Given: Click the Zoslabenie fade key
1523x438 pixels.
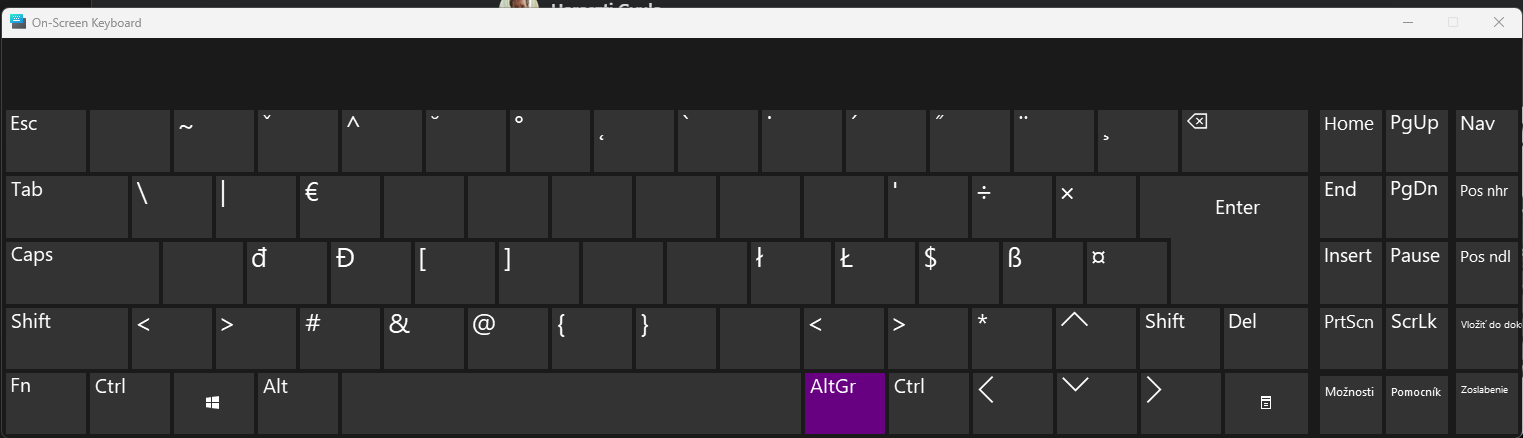Looking at the screenshot, I should (1487, 403).
